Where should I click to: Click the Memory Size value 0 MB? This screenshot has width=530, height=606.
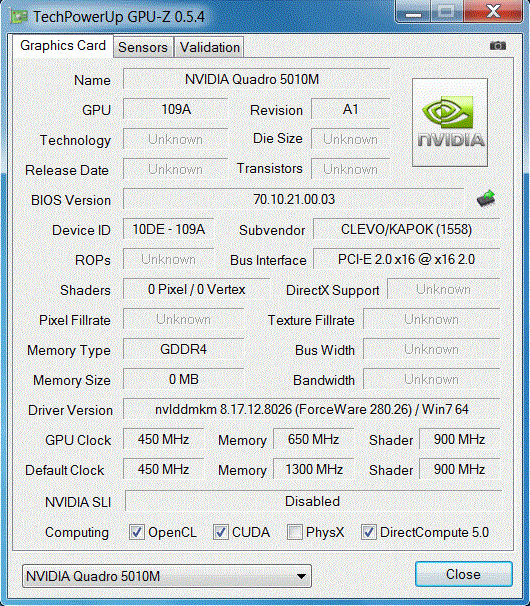184,379
